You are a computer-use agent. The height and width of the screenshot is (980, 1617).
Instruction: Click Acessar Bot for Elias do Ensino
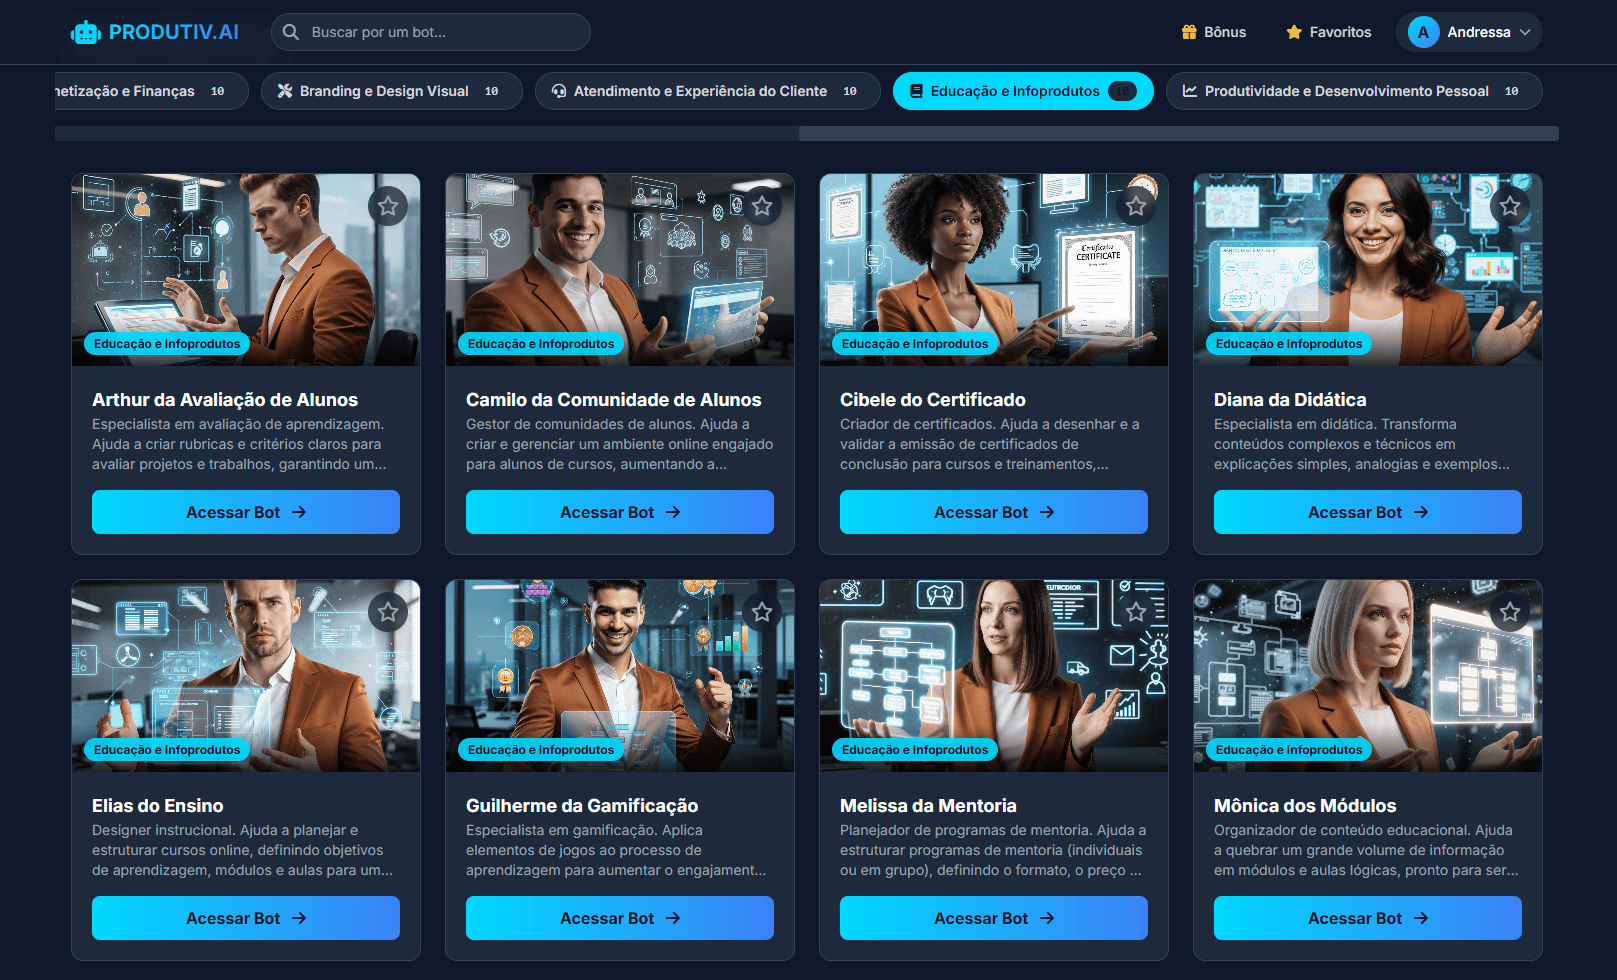(245, 918)
